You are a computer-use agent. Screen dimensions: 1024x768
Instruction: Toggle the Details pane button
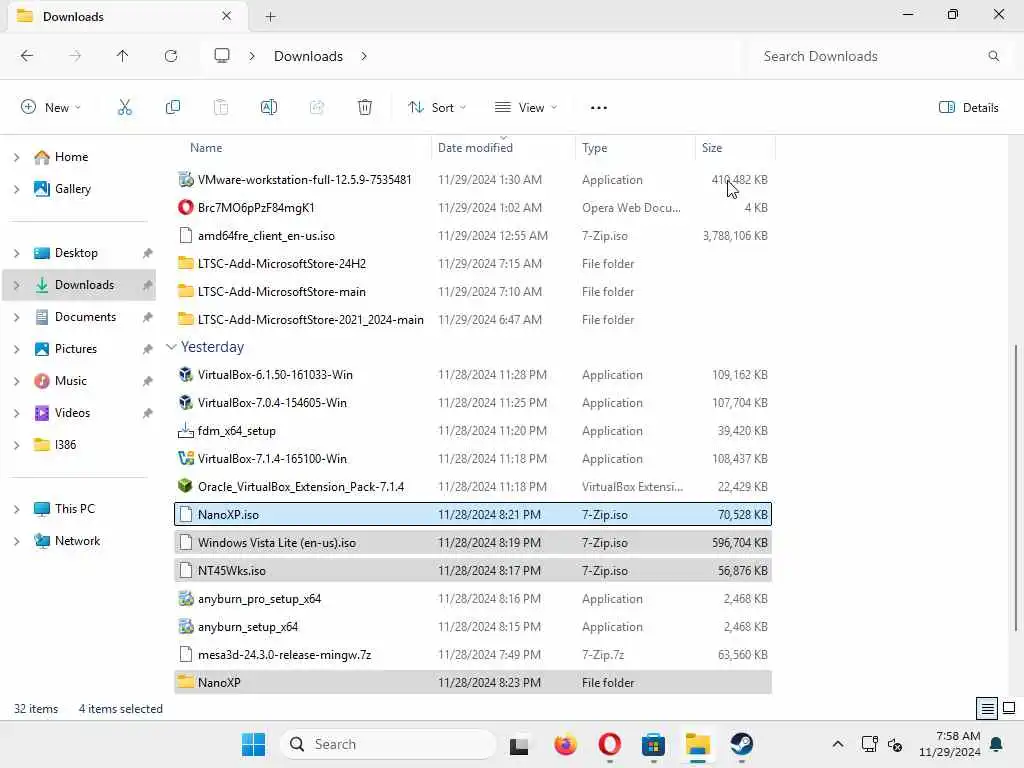[x=968, y=108]
